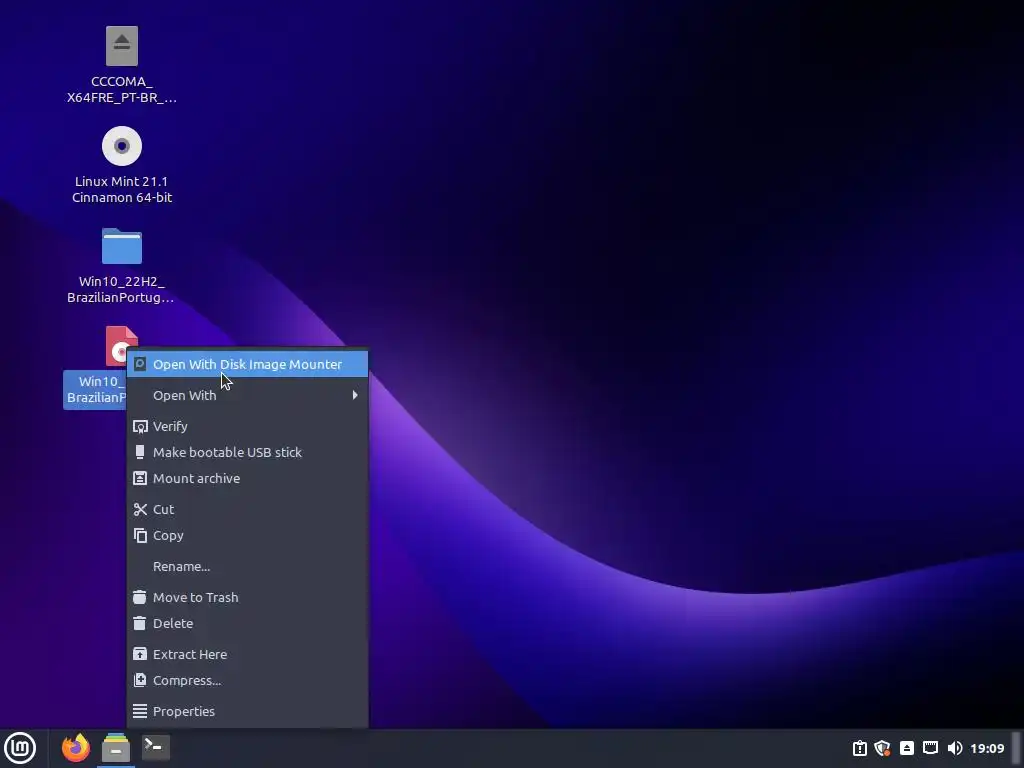Select Rename... menu entry

click(248, 566)
